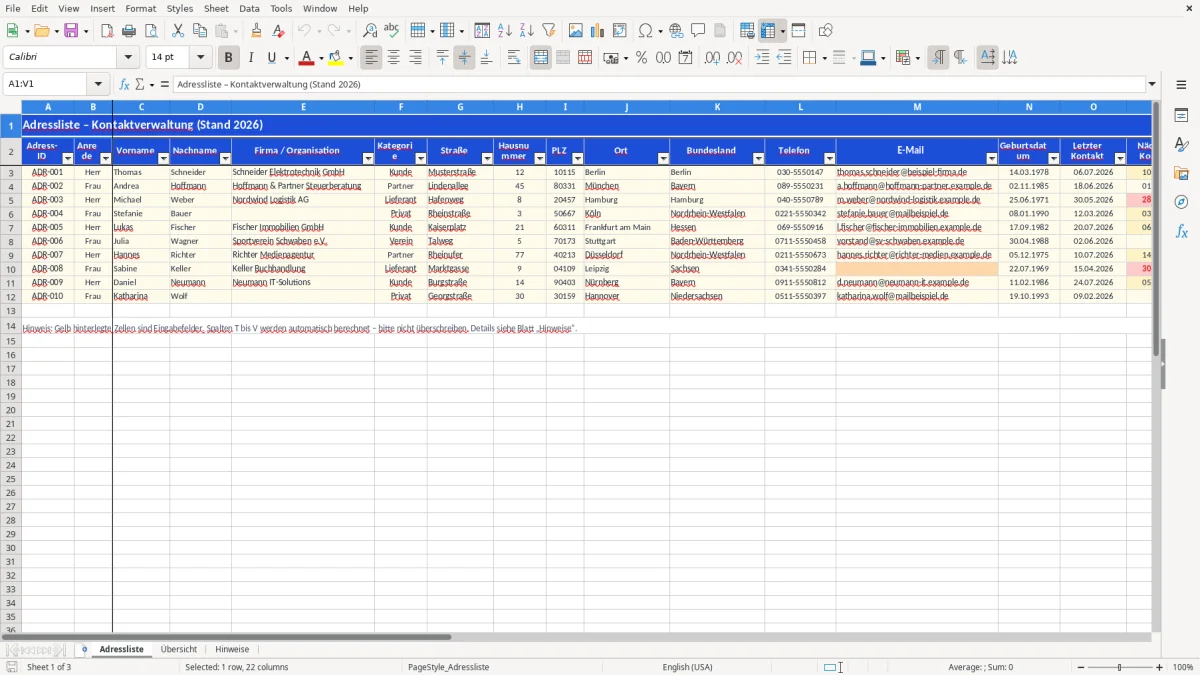Image resolution: width=1200 pixels, height=675 pixels.
Task: Toggle Left-To-Right text direction
Action: tap(938, 58)
